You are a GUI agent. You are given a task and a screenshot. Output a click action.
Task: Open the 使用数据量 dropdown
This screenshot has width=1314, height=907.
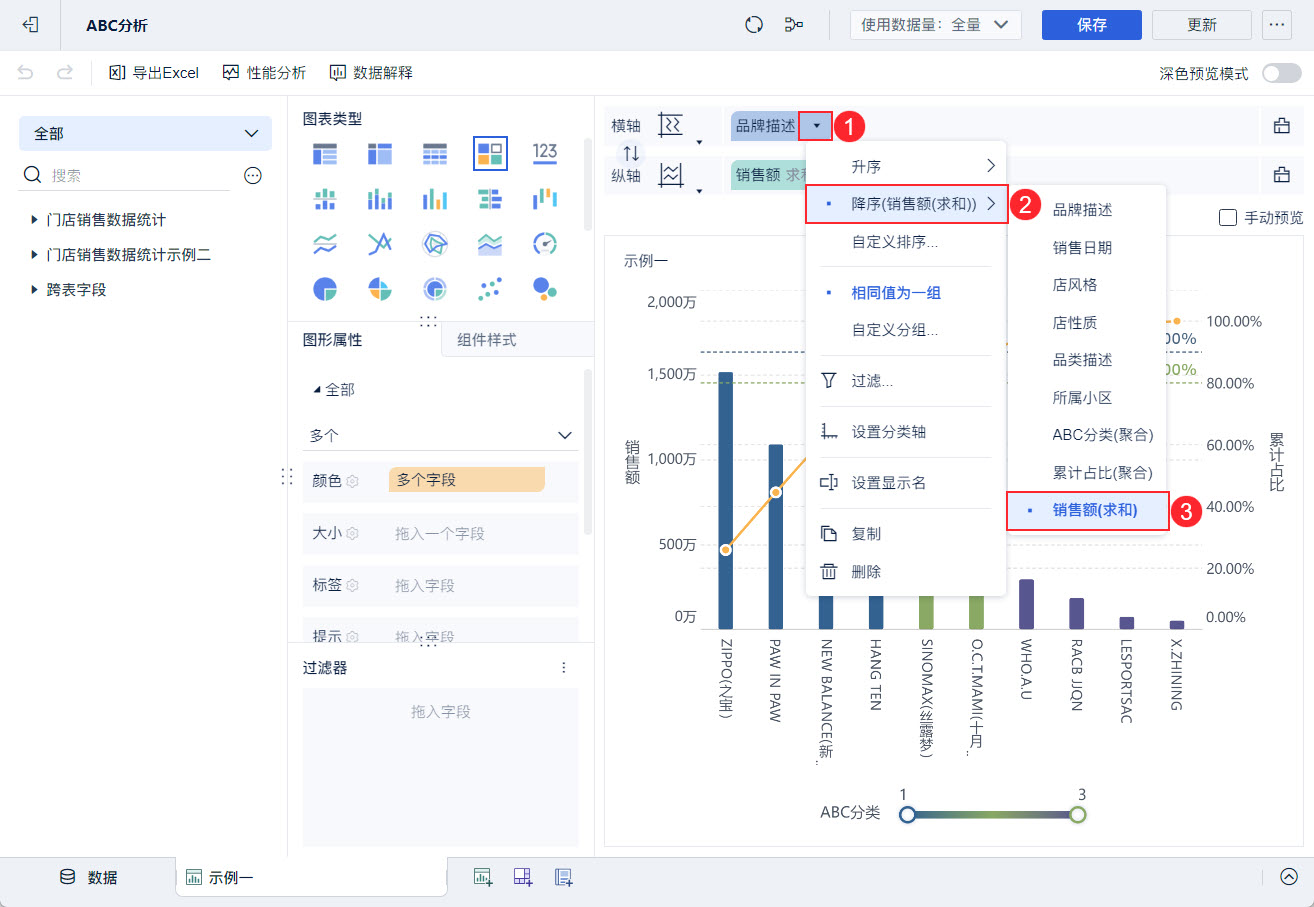point(935,25)
